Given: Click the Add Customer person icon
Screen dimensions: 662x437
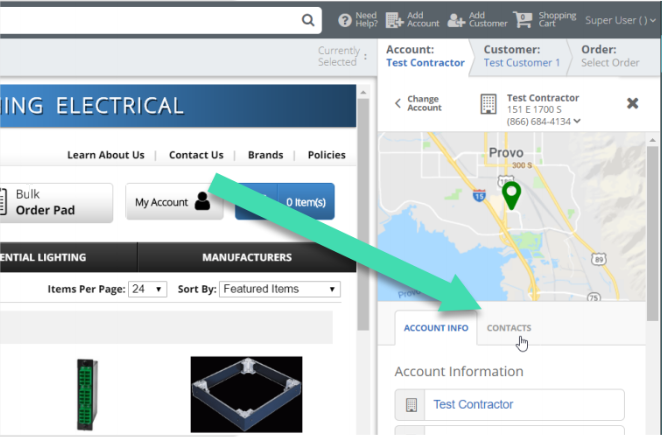Looking at the screenshot, I should (x=456, y=20).
